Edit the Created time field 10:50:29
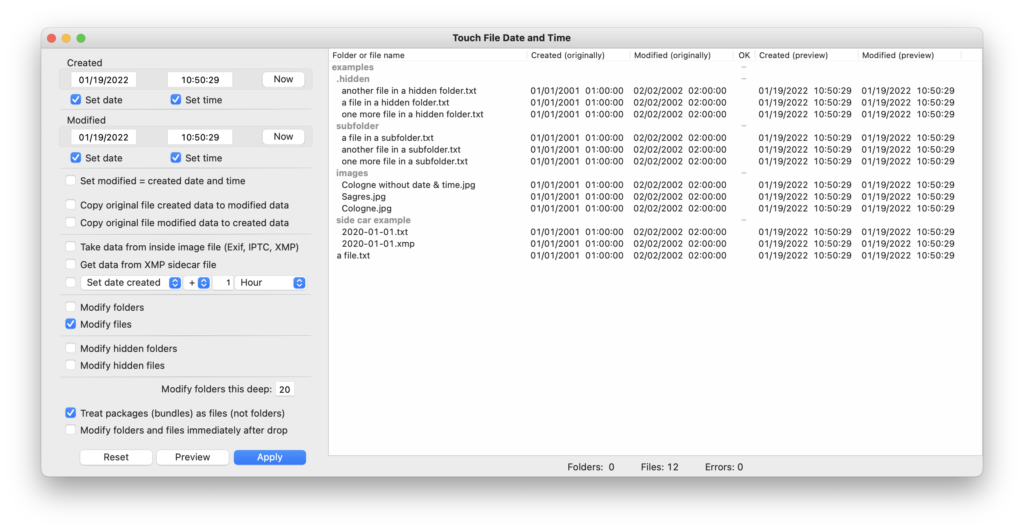This screenshot has height=531, width=1024. coord(200,80)
